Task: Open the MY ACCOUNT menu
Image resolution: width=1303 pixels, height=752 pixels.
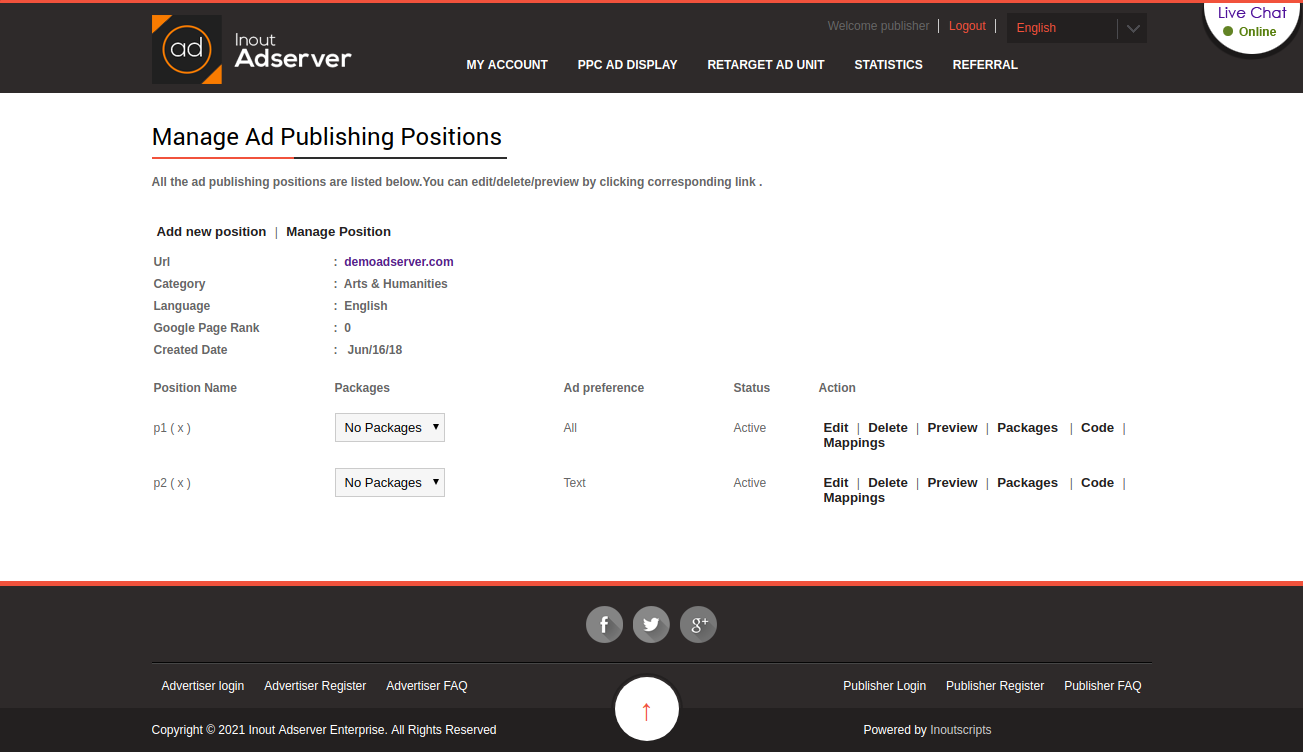Action: tap(507, 65)
